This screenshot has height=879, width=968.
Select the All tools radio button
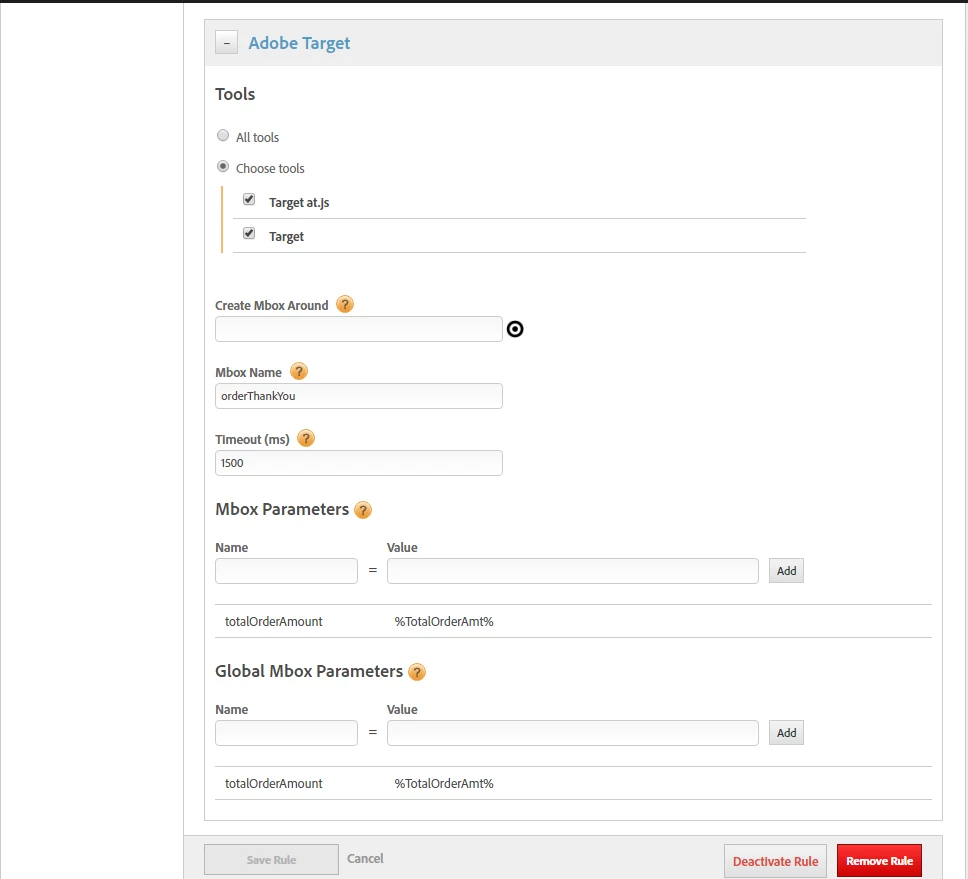click(x=223, y=135)
